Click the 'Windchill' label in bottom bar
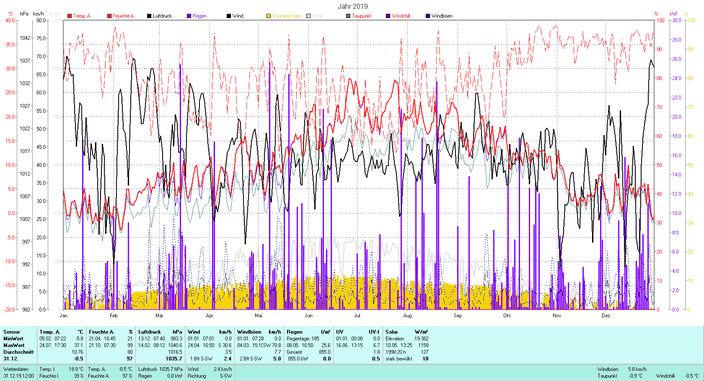The width and height of the screenshot is (704, 381). (664, 376)
